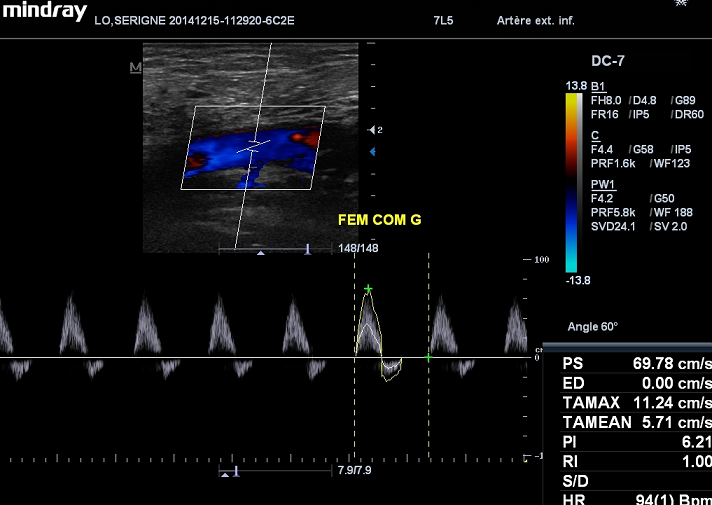Viewport: 712px width, 505px height.
Task: Select the PW1 pulsed wave parameter heading
Action: [603, 184]
